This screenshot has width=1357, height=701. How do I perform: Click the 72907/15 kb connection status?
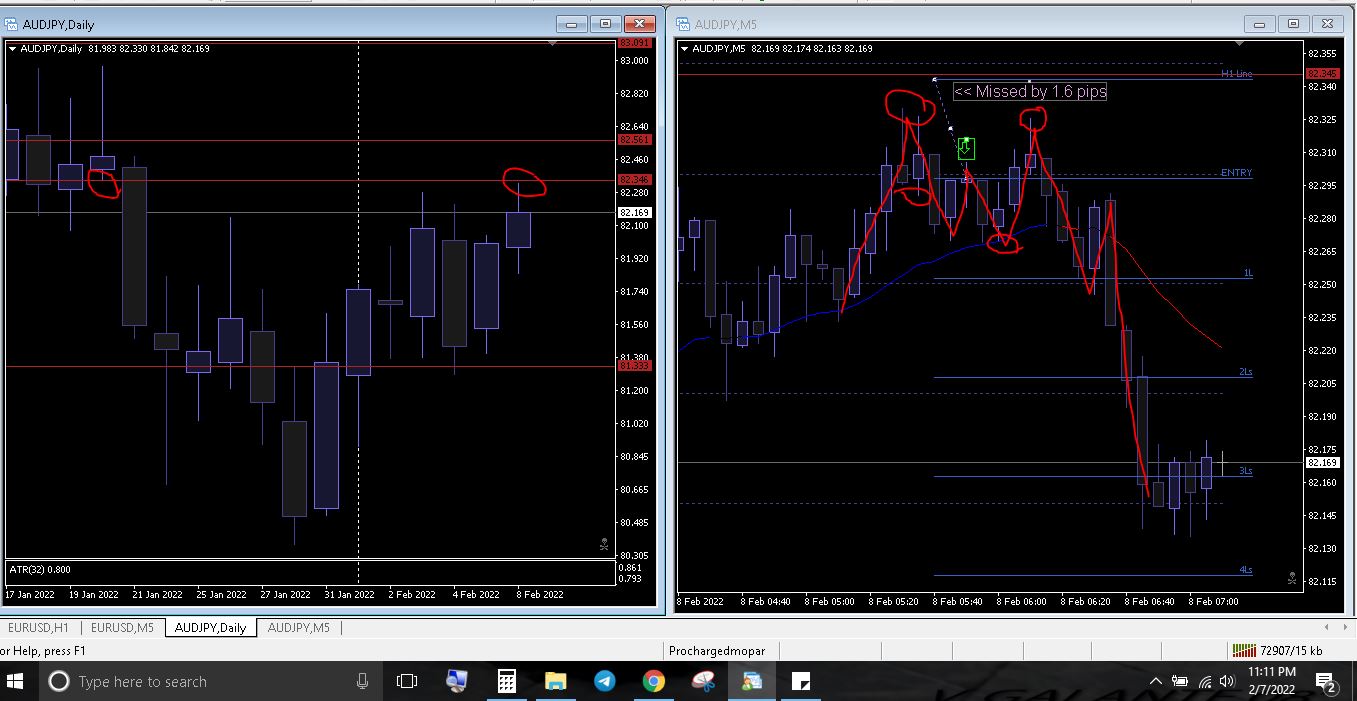pos(1292,651)
